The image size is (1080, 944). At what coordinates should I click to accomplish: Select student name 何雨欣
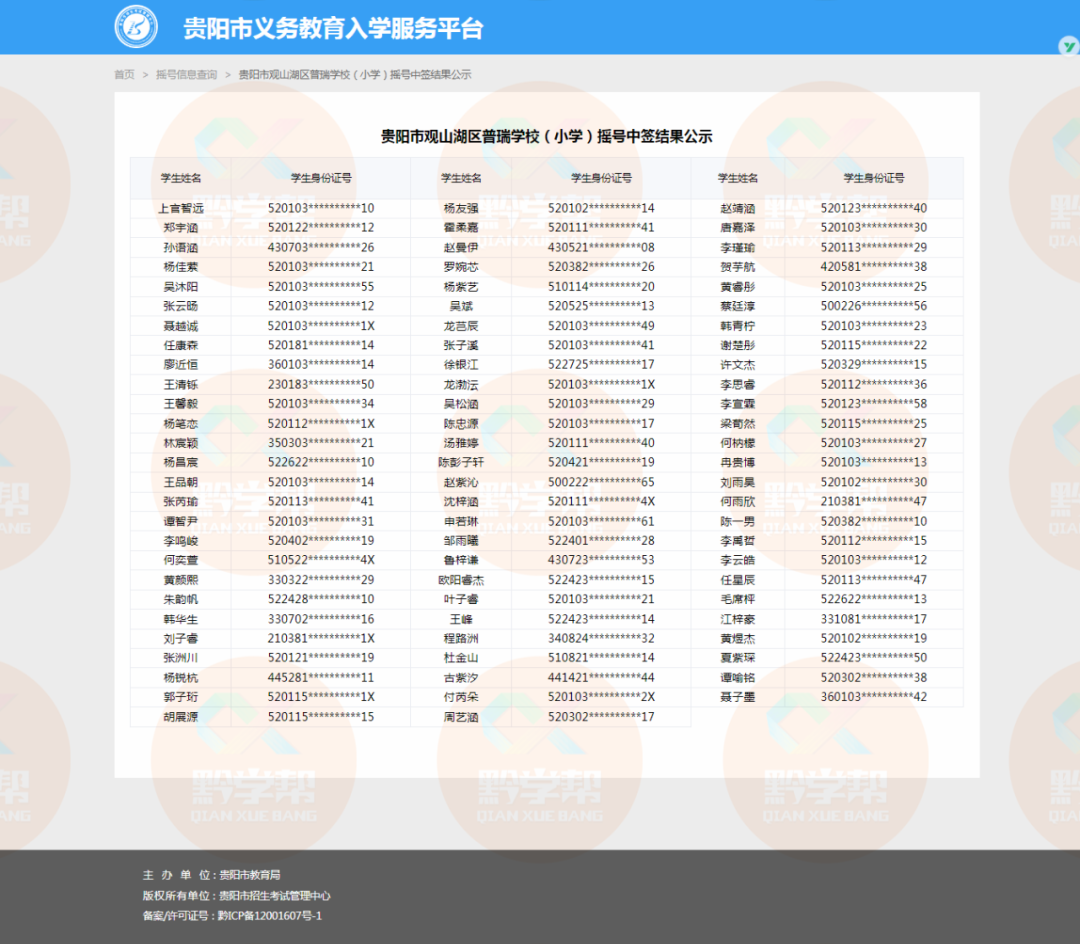coord(738,501)
